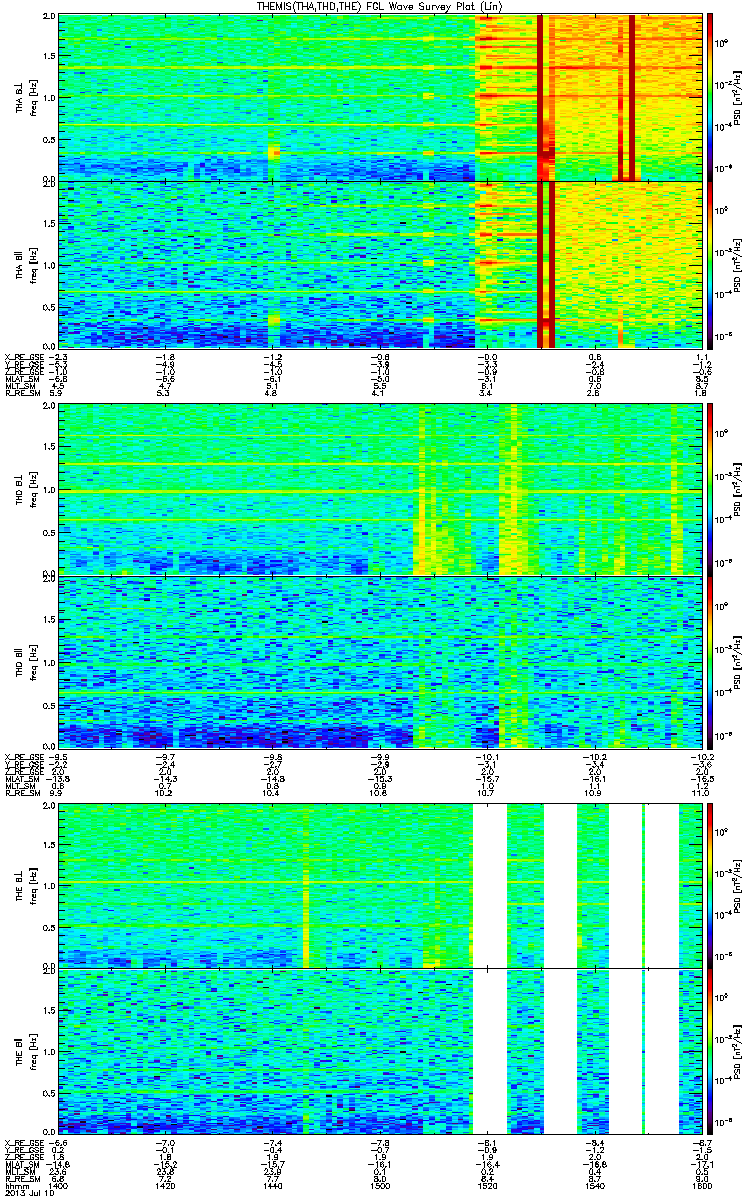Click the PSD [nT²/Hz] label beside THA B⊥ color bar
The image size is (750, 1200).
[738, 97]
